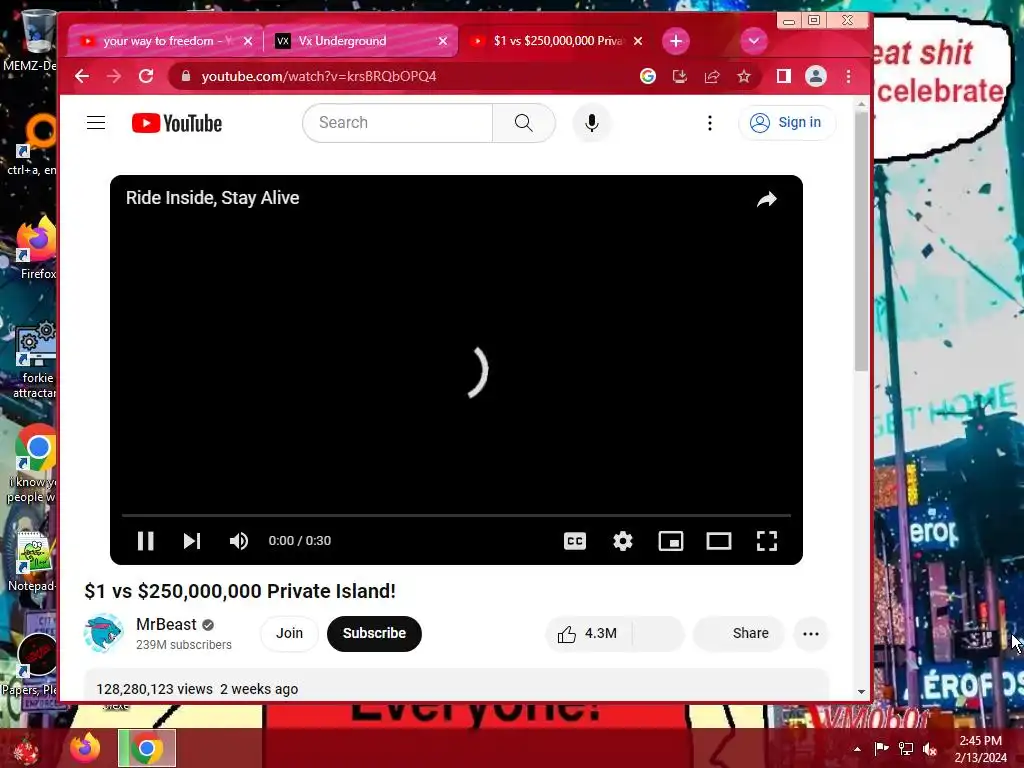Image resolution: width=1024 pixels, height=768 pixels.
Task: Search with your voice microphone
Action: tap(592, 123)
